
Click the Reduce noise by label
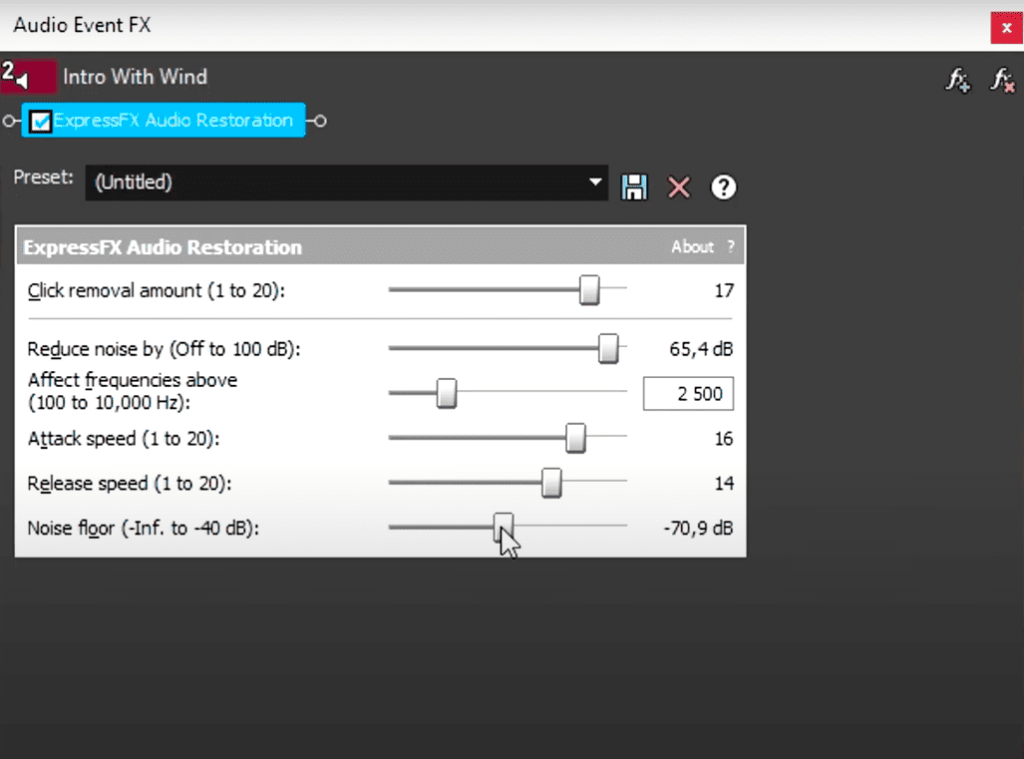click(x=164, y=349)
